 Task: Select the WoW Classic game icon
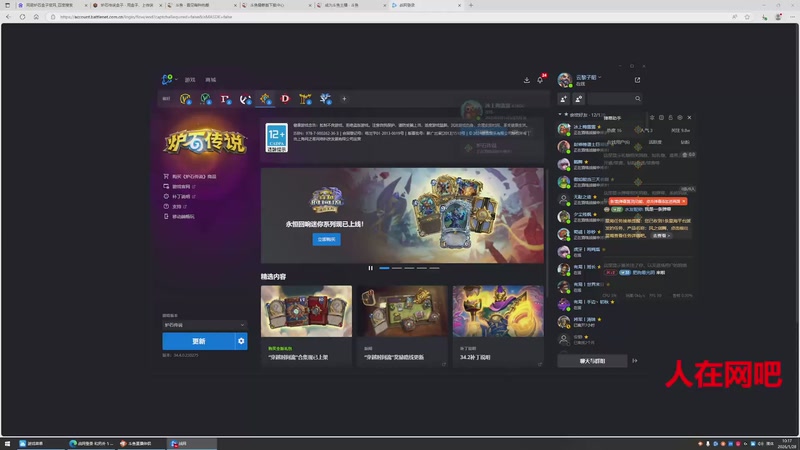tap(205, 99)
